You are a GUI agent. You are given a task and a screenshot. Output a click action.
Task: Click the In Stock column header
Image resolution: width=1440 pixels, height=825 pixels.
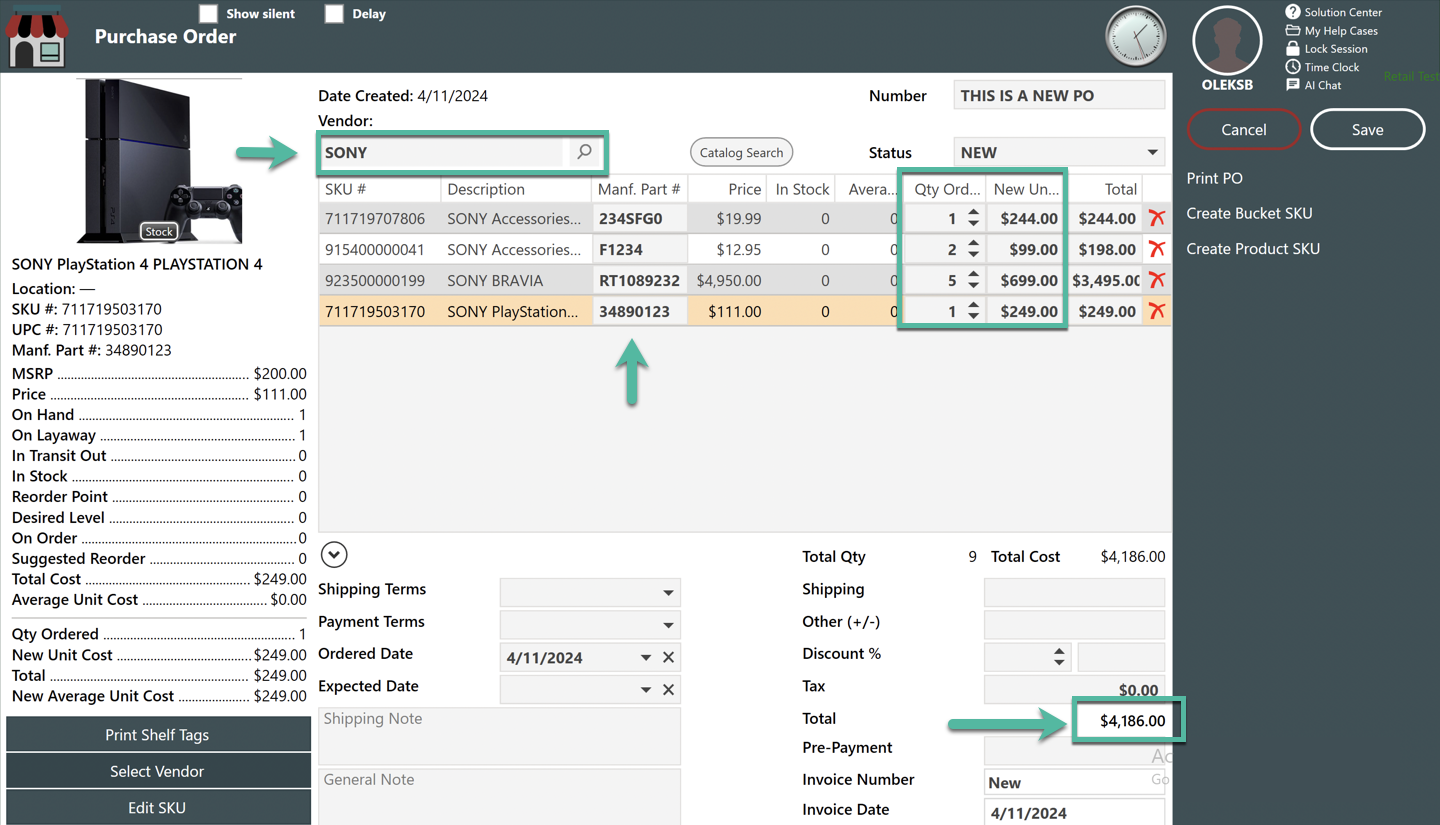pyautogui.click(x=803, y=189)
